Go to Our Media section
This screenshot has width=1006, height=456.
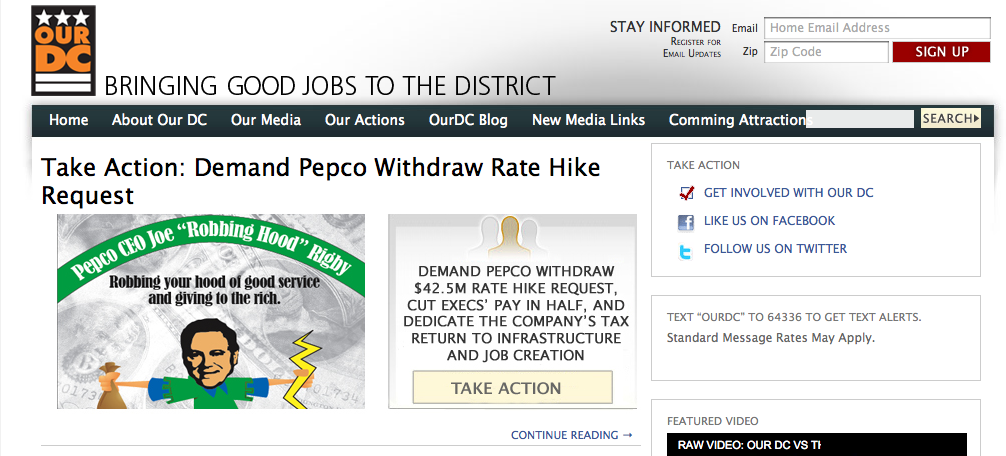pos(266,120)
